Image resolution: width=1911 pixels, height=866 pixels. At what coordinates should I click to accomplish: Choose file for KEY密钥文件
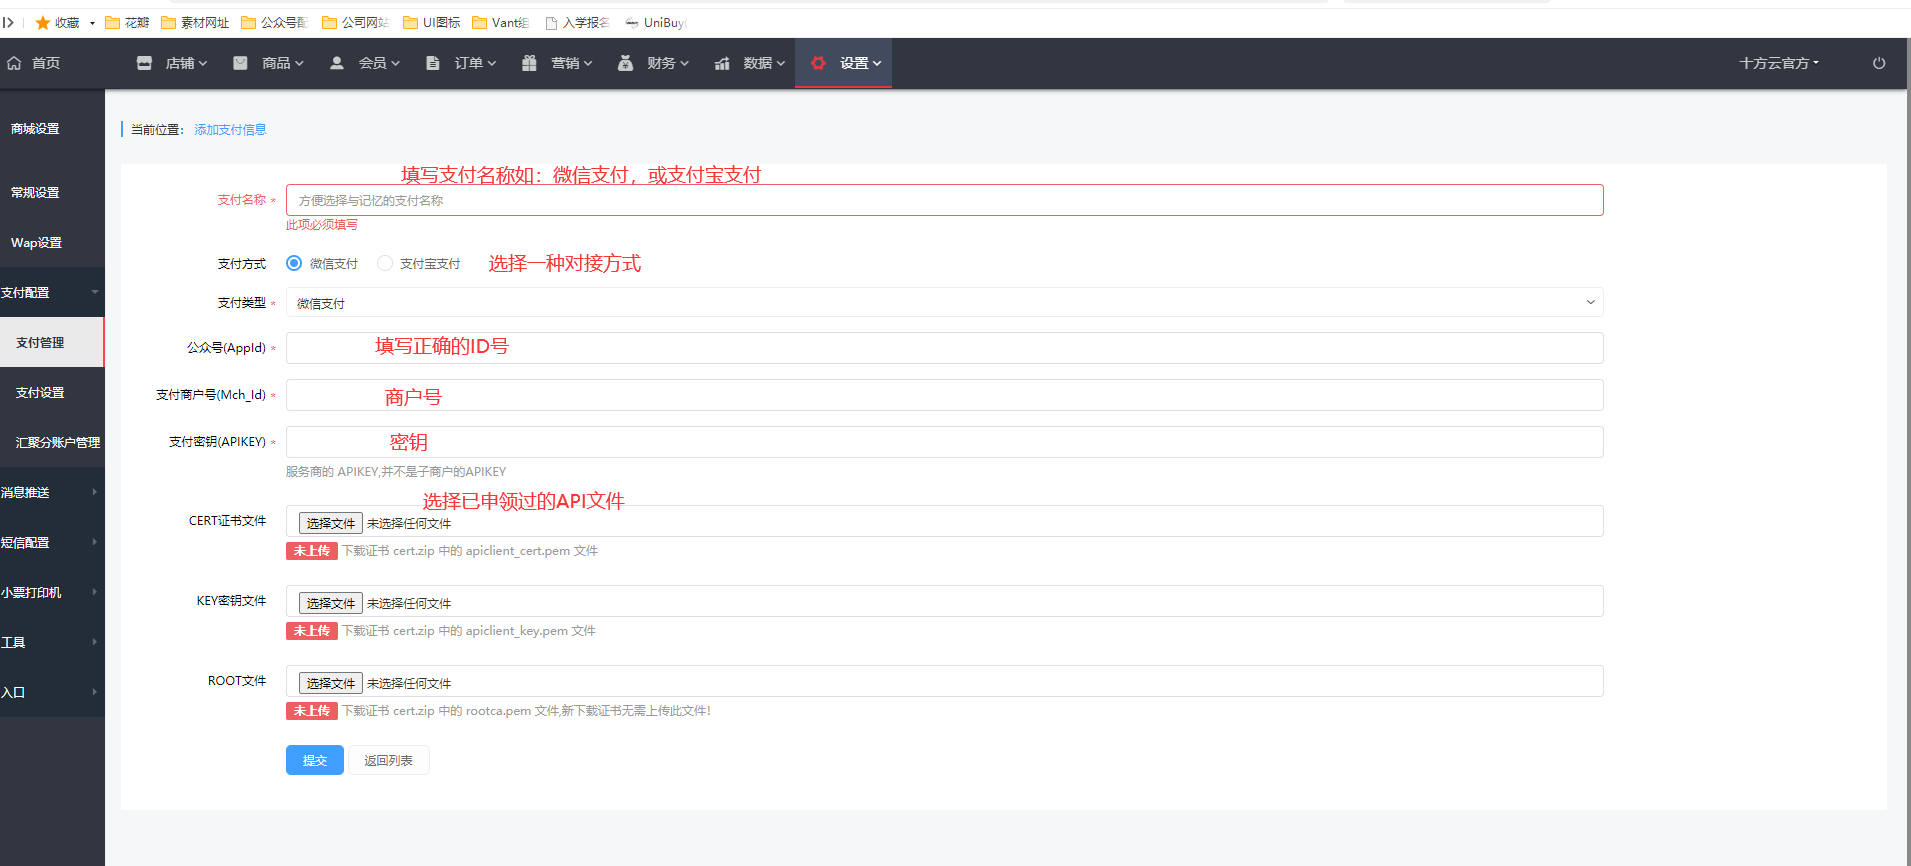coord(330,603)
